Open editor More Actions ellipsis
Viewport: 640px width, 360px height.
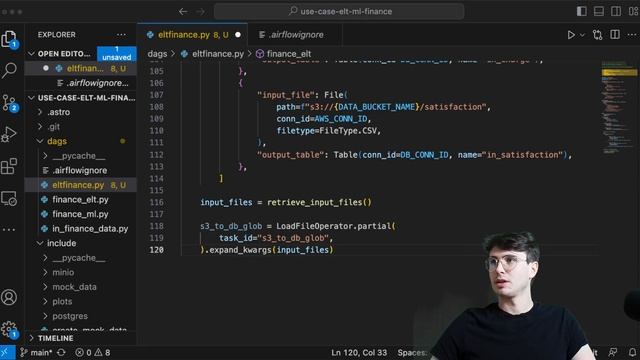pos(632,35)
